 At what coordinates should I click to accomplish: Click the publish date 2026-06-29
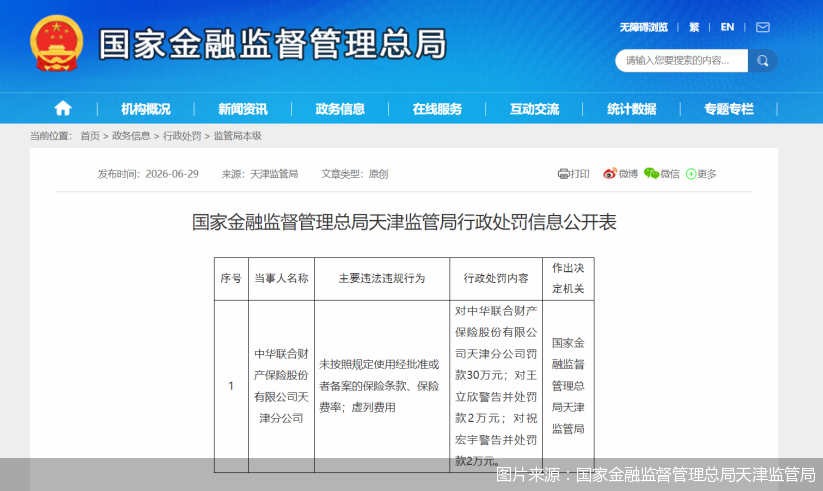coord(172,174)
